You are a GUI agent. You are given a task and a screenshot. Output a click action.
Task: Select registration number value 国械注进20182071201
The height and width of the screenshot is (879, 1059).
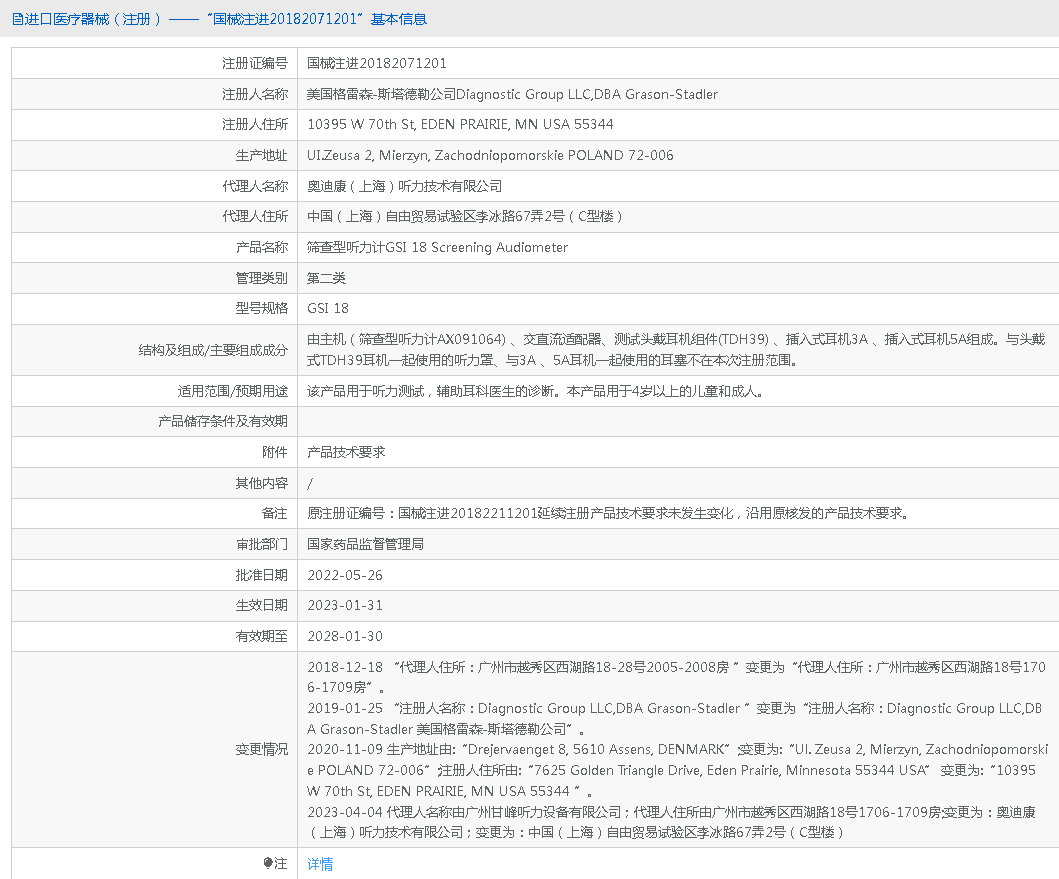pos(376,63)
